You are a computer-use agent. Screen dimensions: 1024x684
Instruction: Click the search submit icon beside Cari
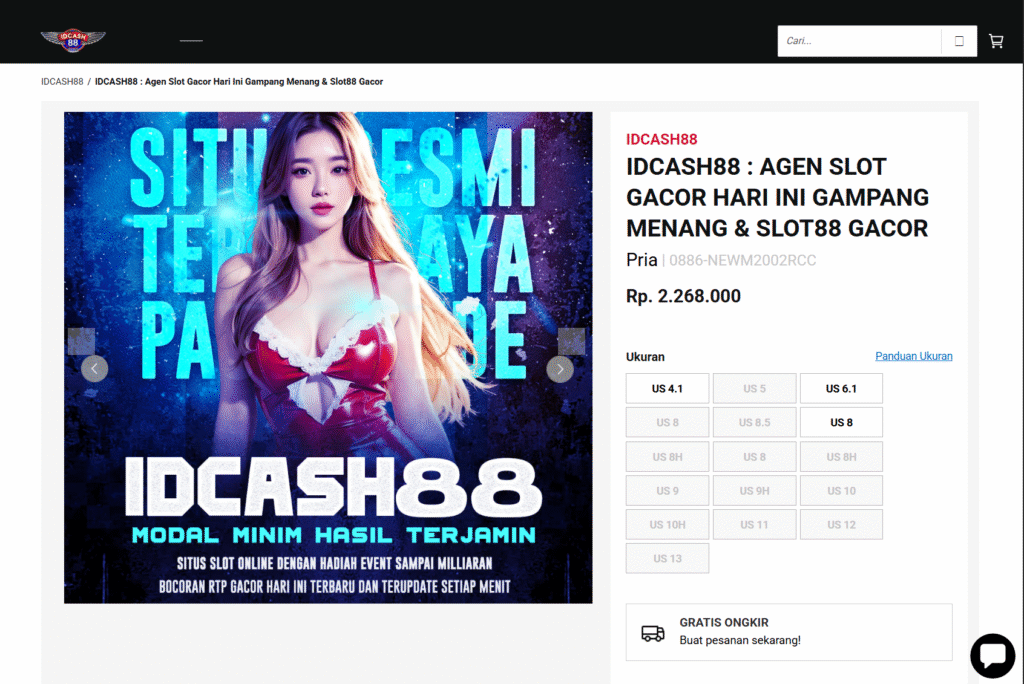point(959,41)
